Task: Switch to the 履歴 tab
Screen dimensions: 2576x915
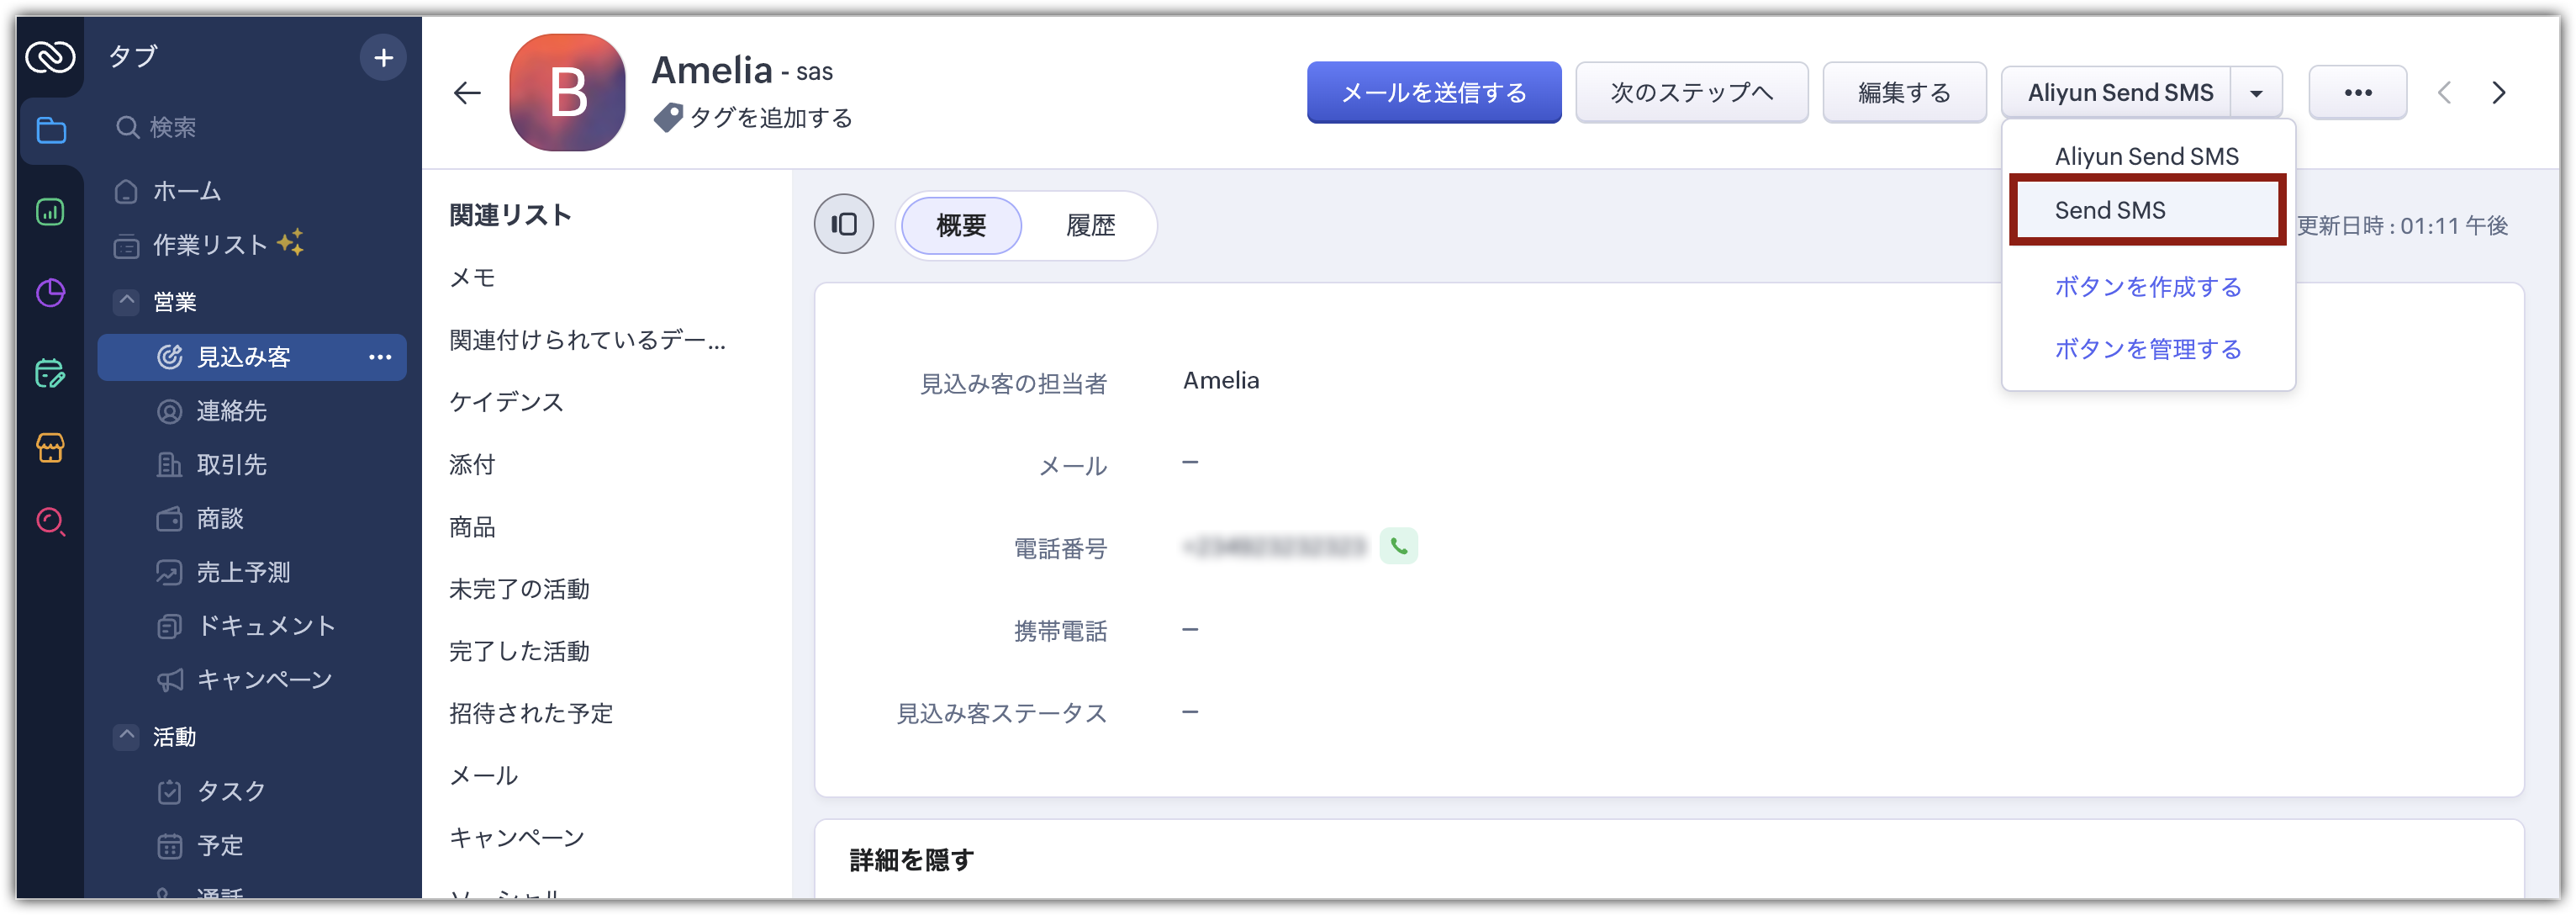Action: [1090, 225]
